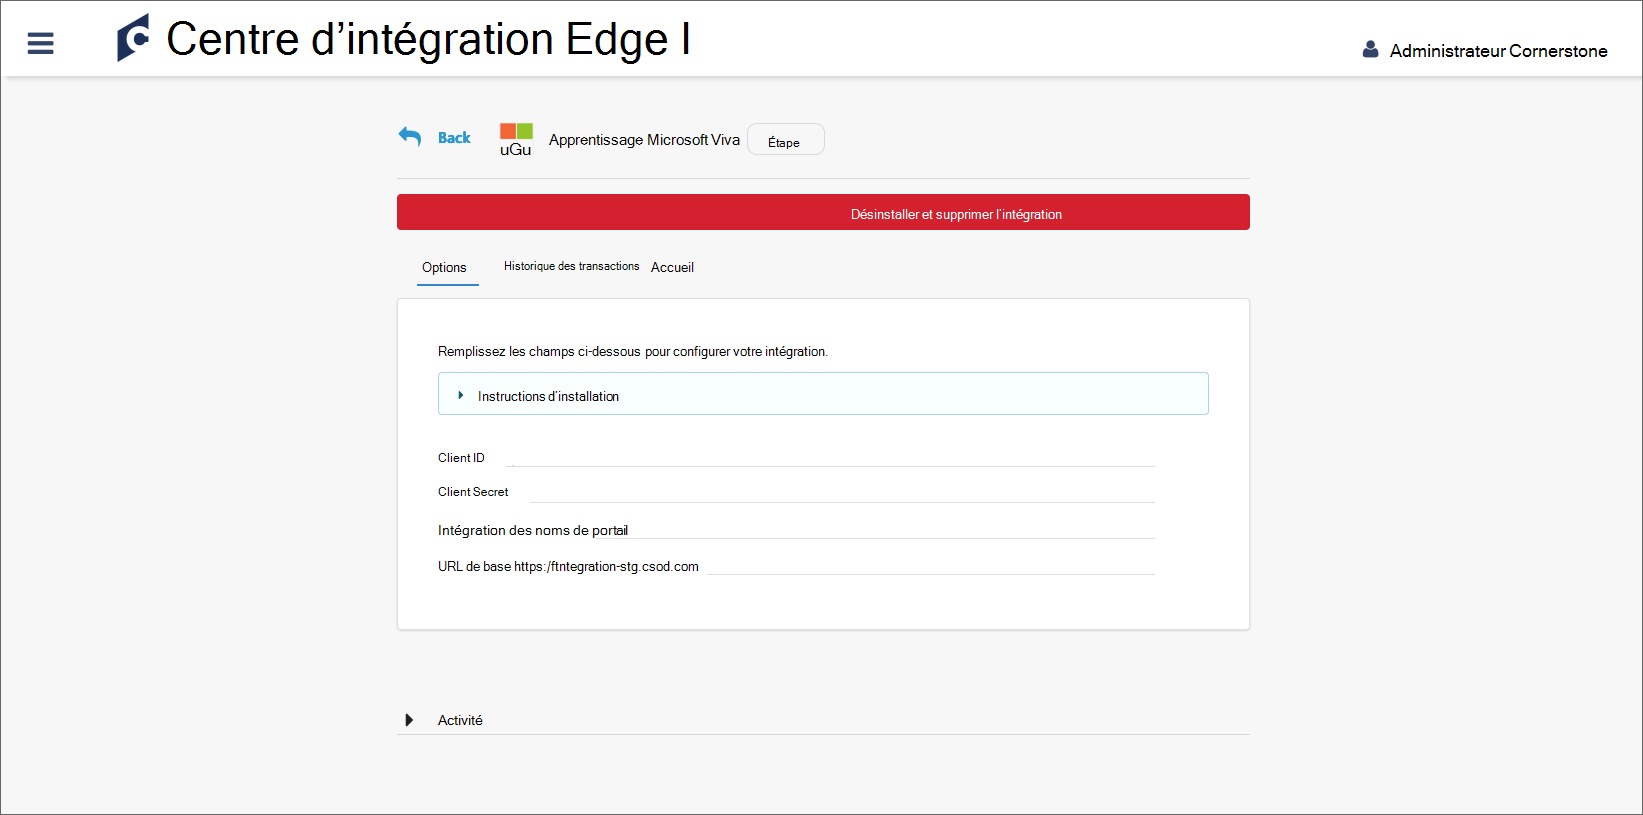The height and width of the screenshot is (815, 1643).
Task: Open the Accueil tab
Action: pos(672,267)
